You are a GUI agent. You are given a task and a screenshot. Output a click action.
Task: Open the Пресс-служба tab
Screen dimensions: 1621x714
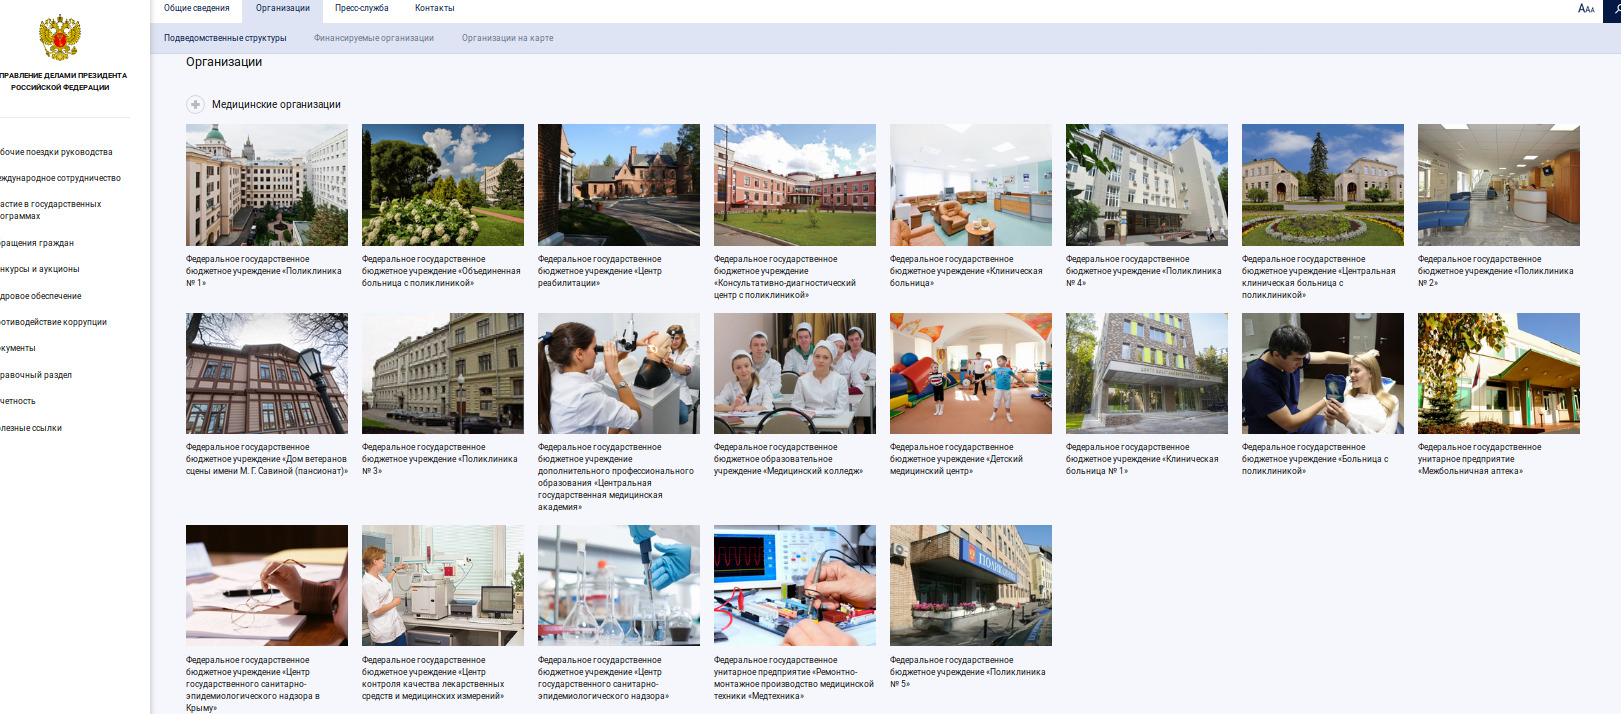361,8
